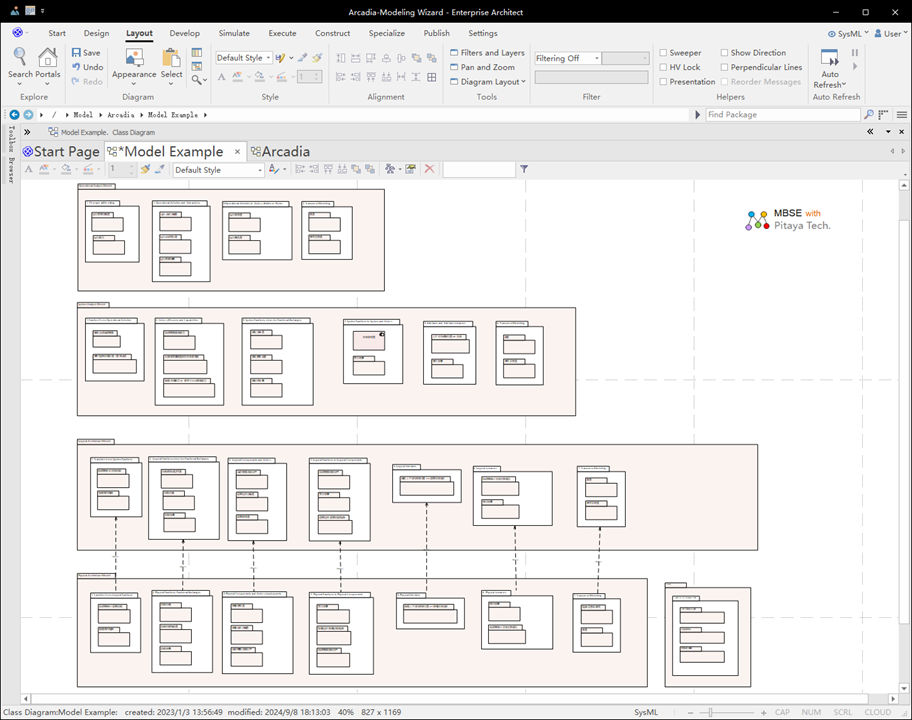Screen dimensions: 912x720
Task: Click the funnel filter icon in diagram toolbar
Action: pos(524,169)
